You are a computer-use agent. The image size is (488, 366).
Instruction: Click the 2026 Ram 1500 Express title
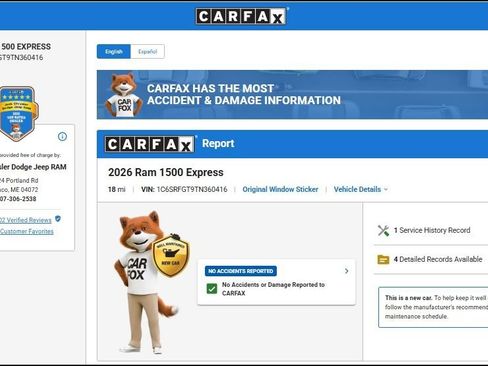point(166,172)
